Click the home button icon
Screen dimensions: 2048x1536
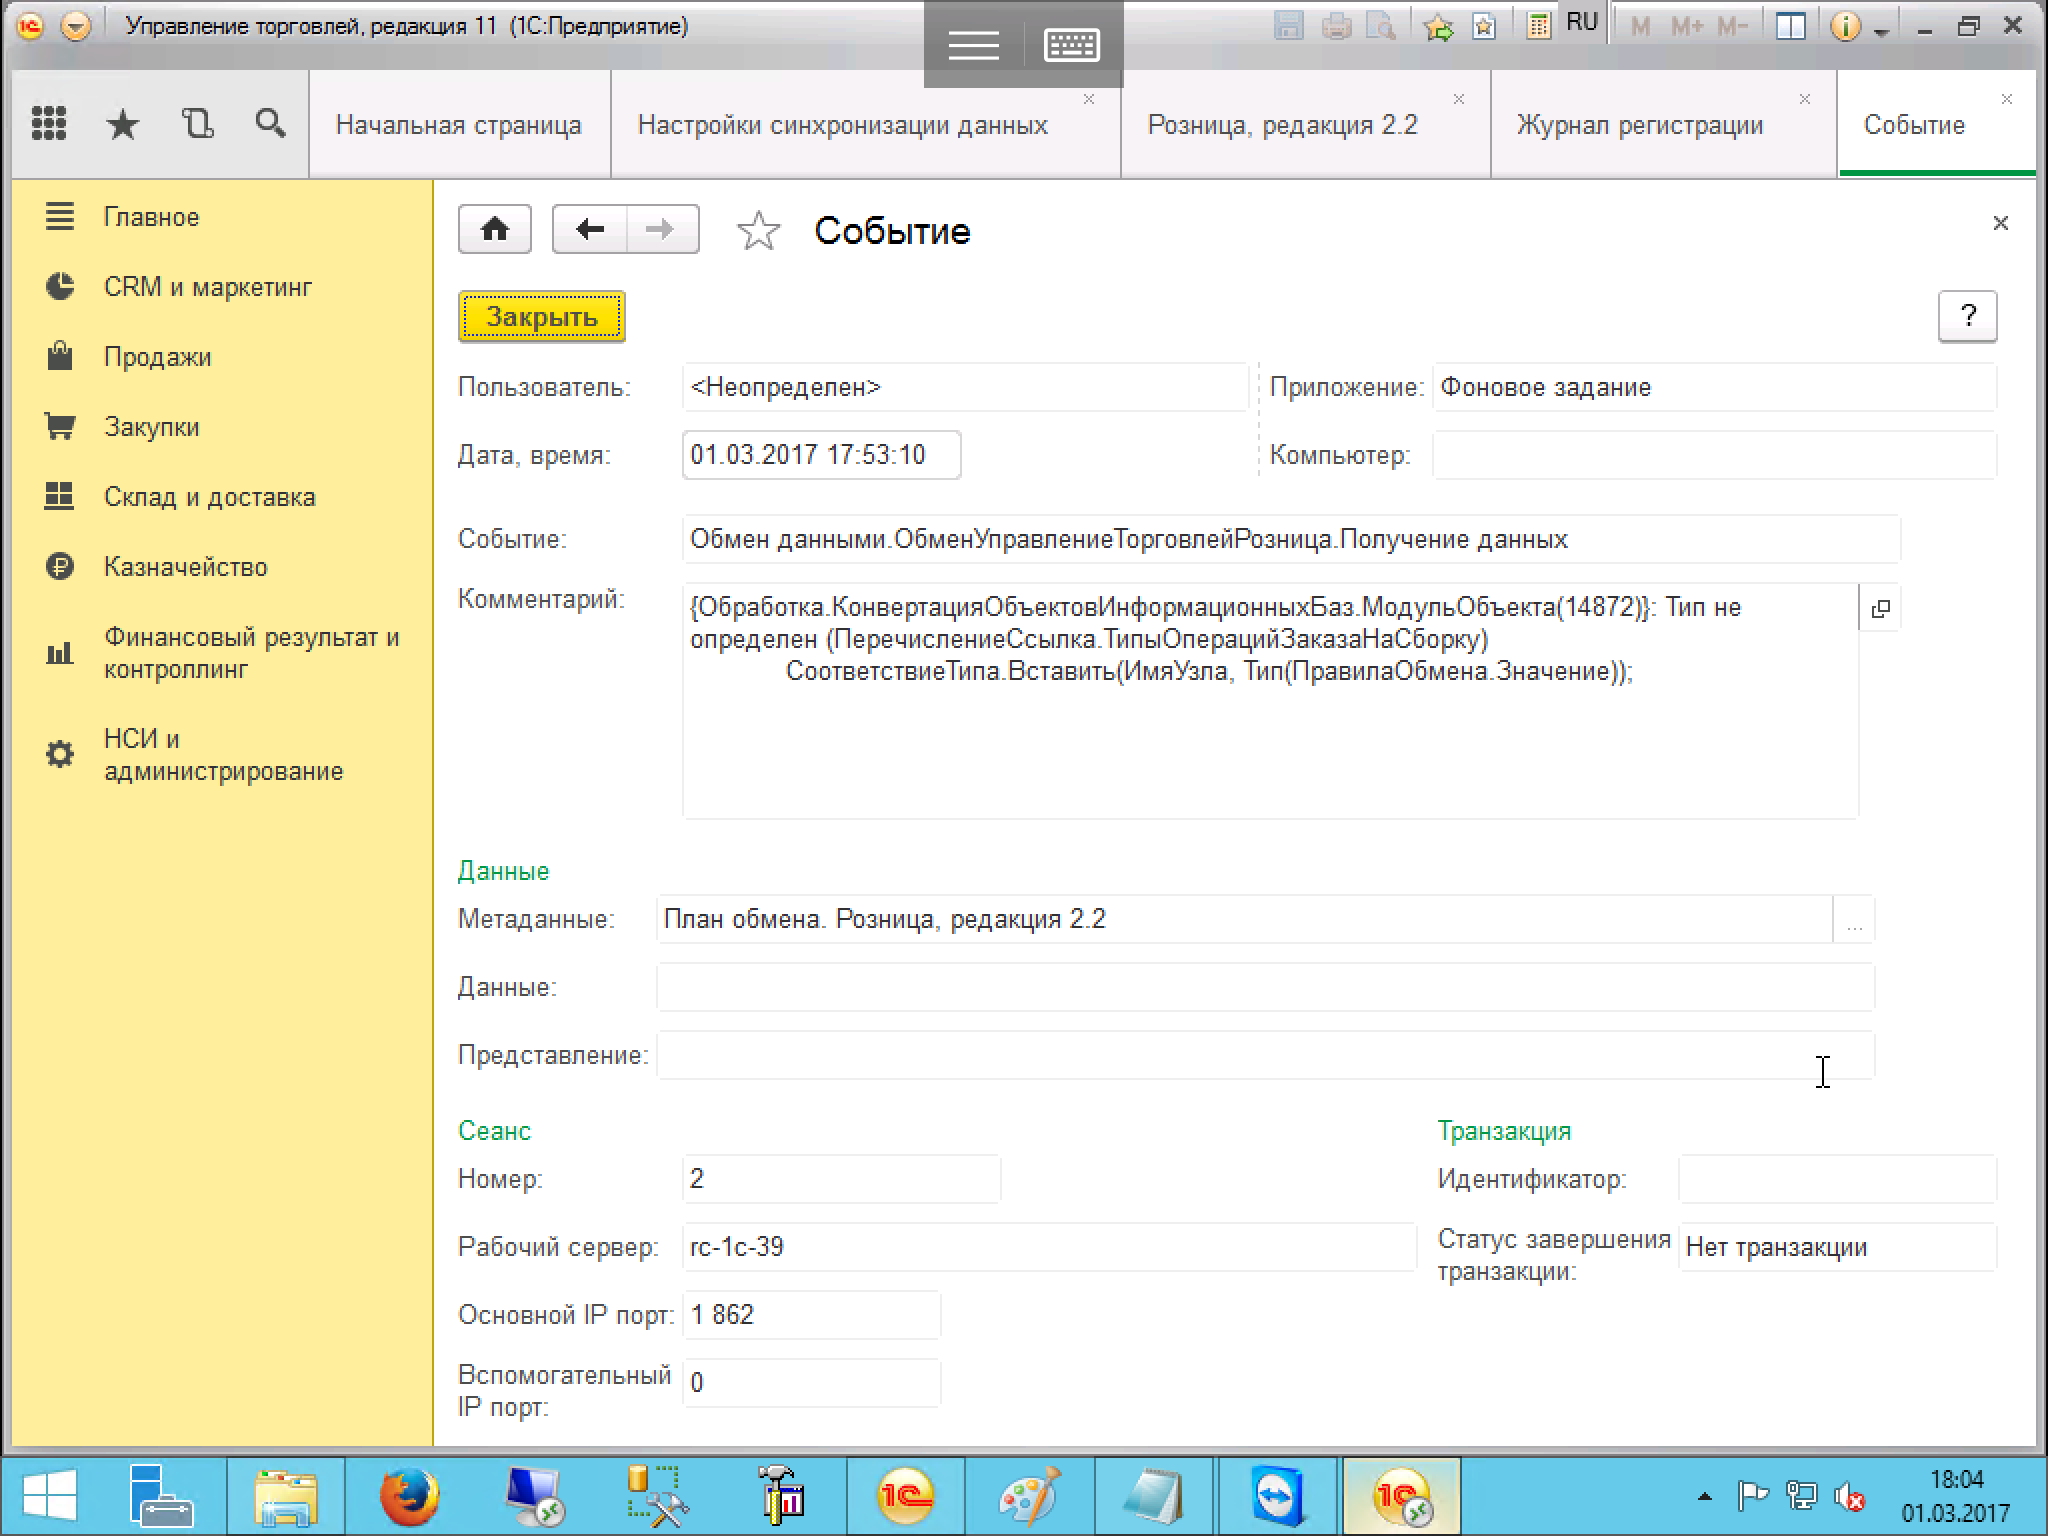coord(494,230)
